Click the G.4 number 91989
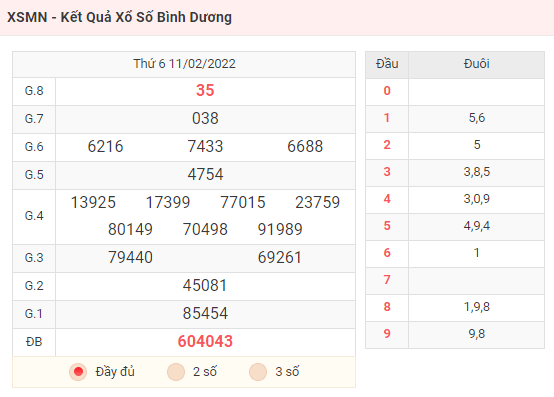Viewport: 554px width, 397px height. (280, 230)
